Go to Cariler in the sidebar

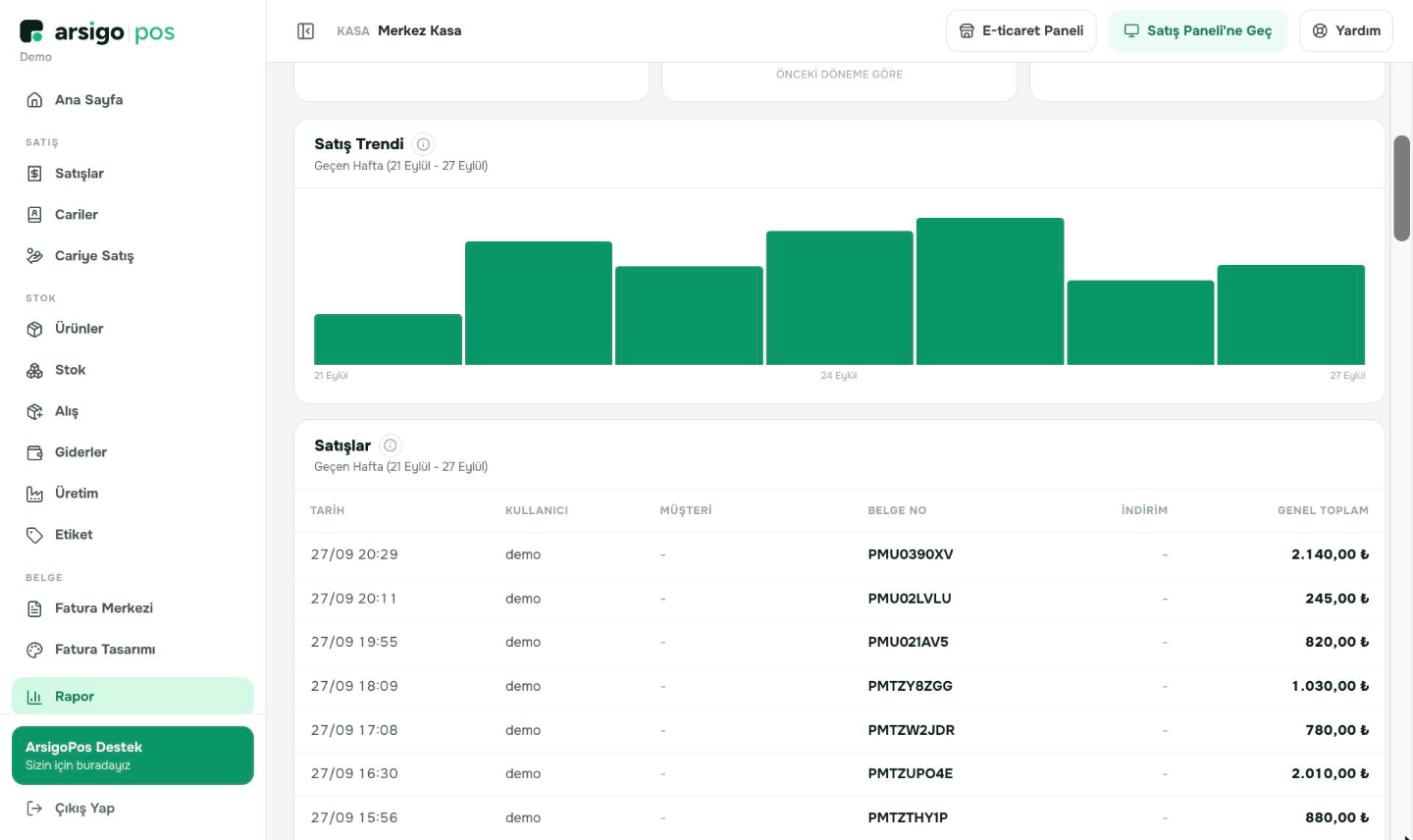pos(133,215)
